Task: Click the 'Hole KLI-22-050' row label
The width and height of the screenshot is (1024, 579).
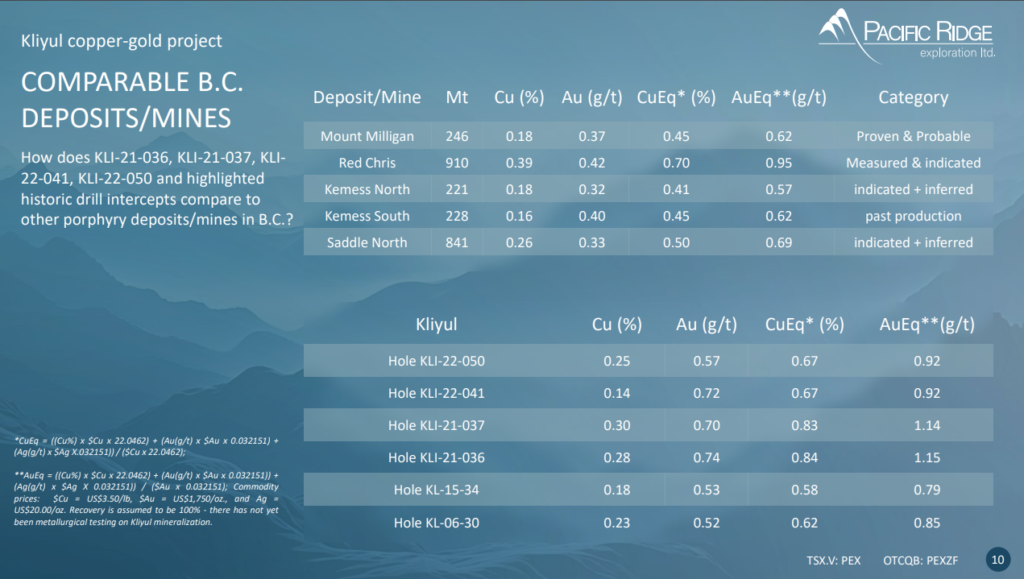Action: click(x=436, y=361)
